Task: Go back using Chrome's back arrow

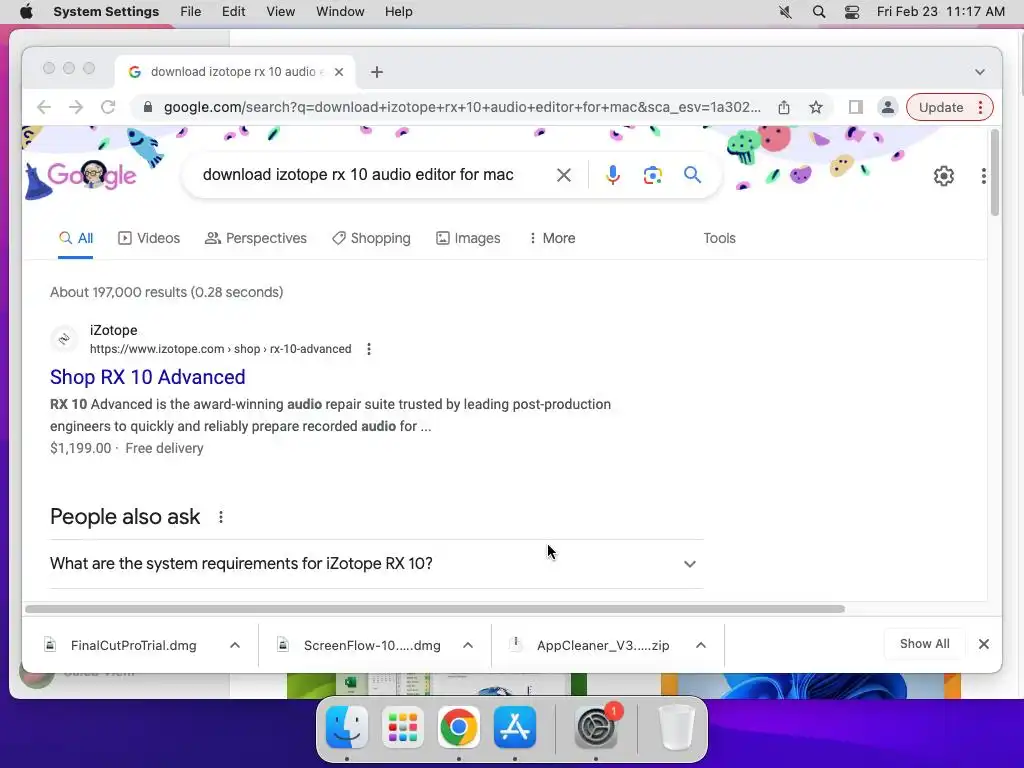Action: pyautogui.click(x=44, y=107)
